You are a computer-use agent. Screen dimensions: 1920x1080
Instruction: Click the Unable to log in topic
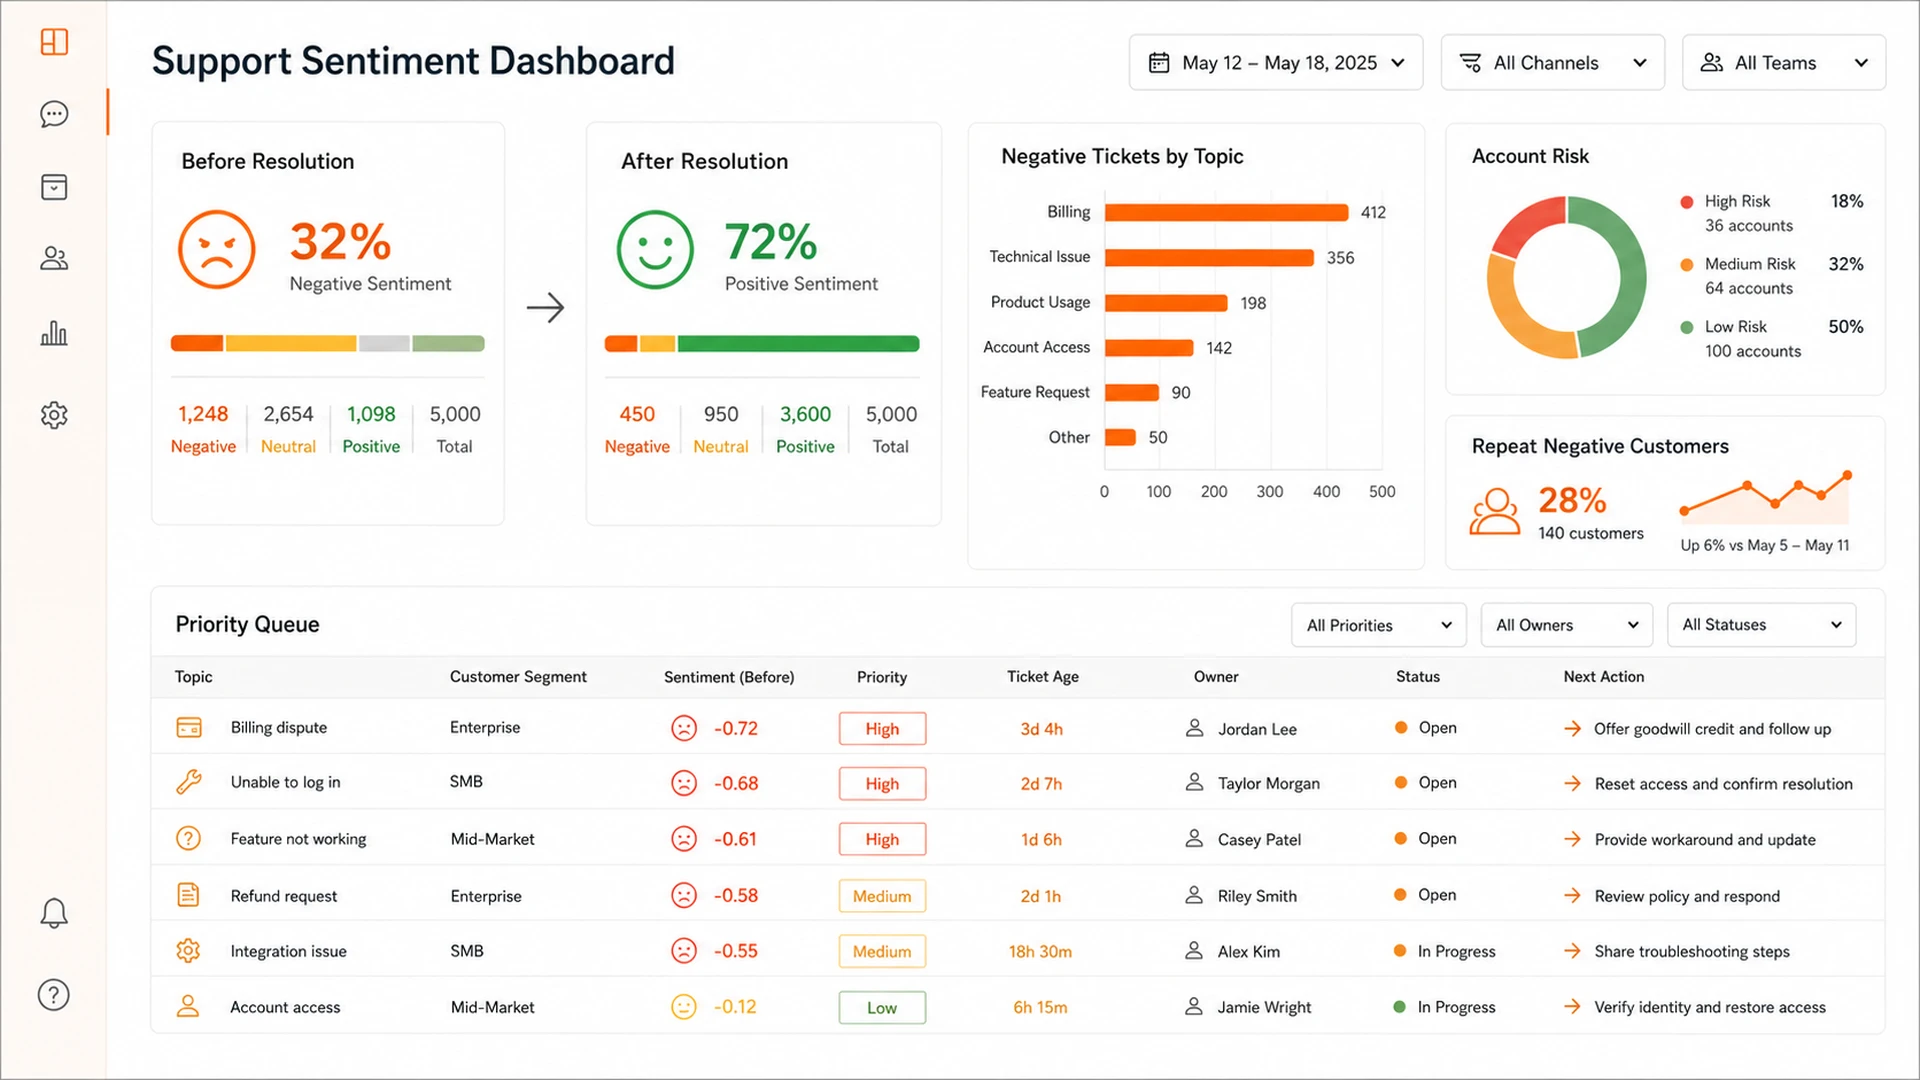[285, 782]
